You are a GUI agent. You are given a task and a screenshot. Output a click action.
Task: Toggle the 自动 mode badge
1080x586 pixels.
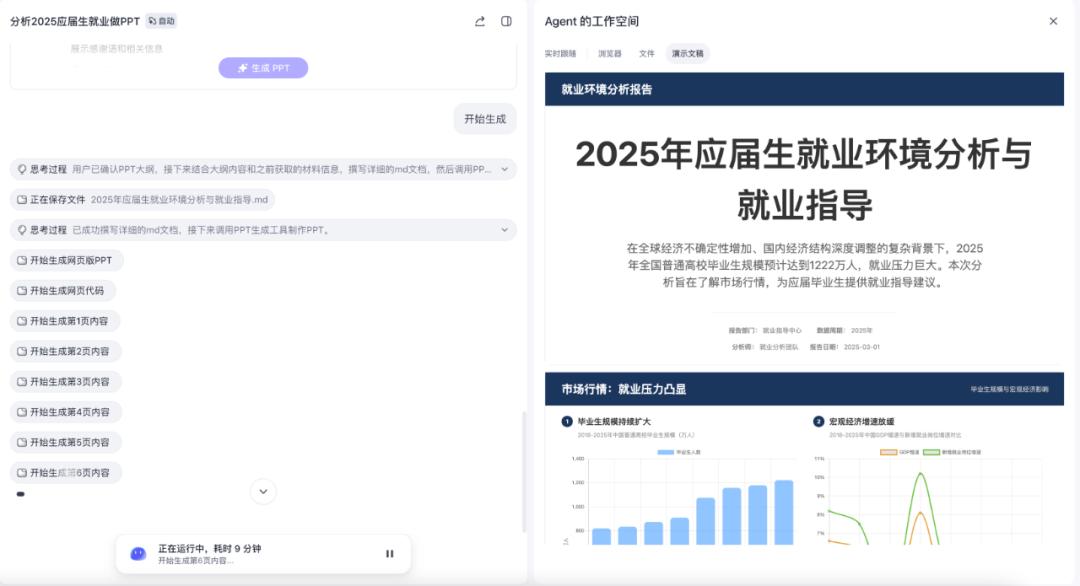161,21
